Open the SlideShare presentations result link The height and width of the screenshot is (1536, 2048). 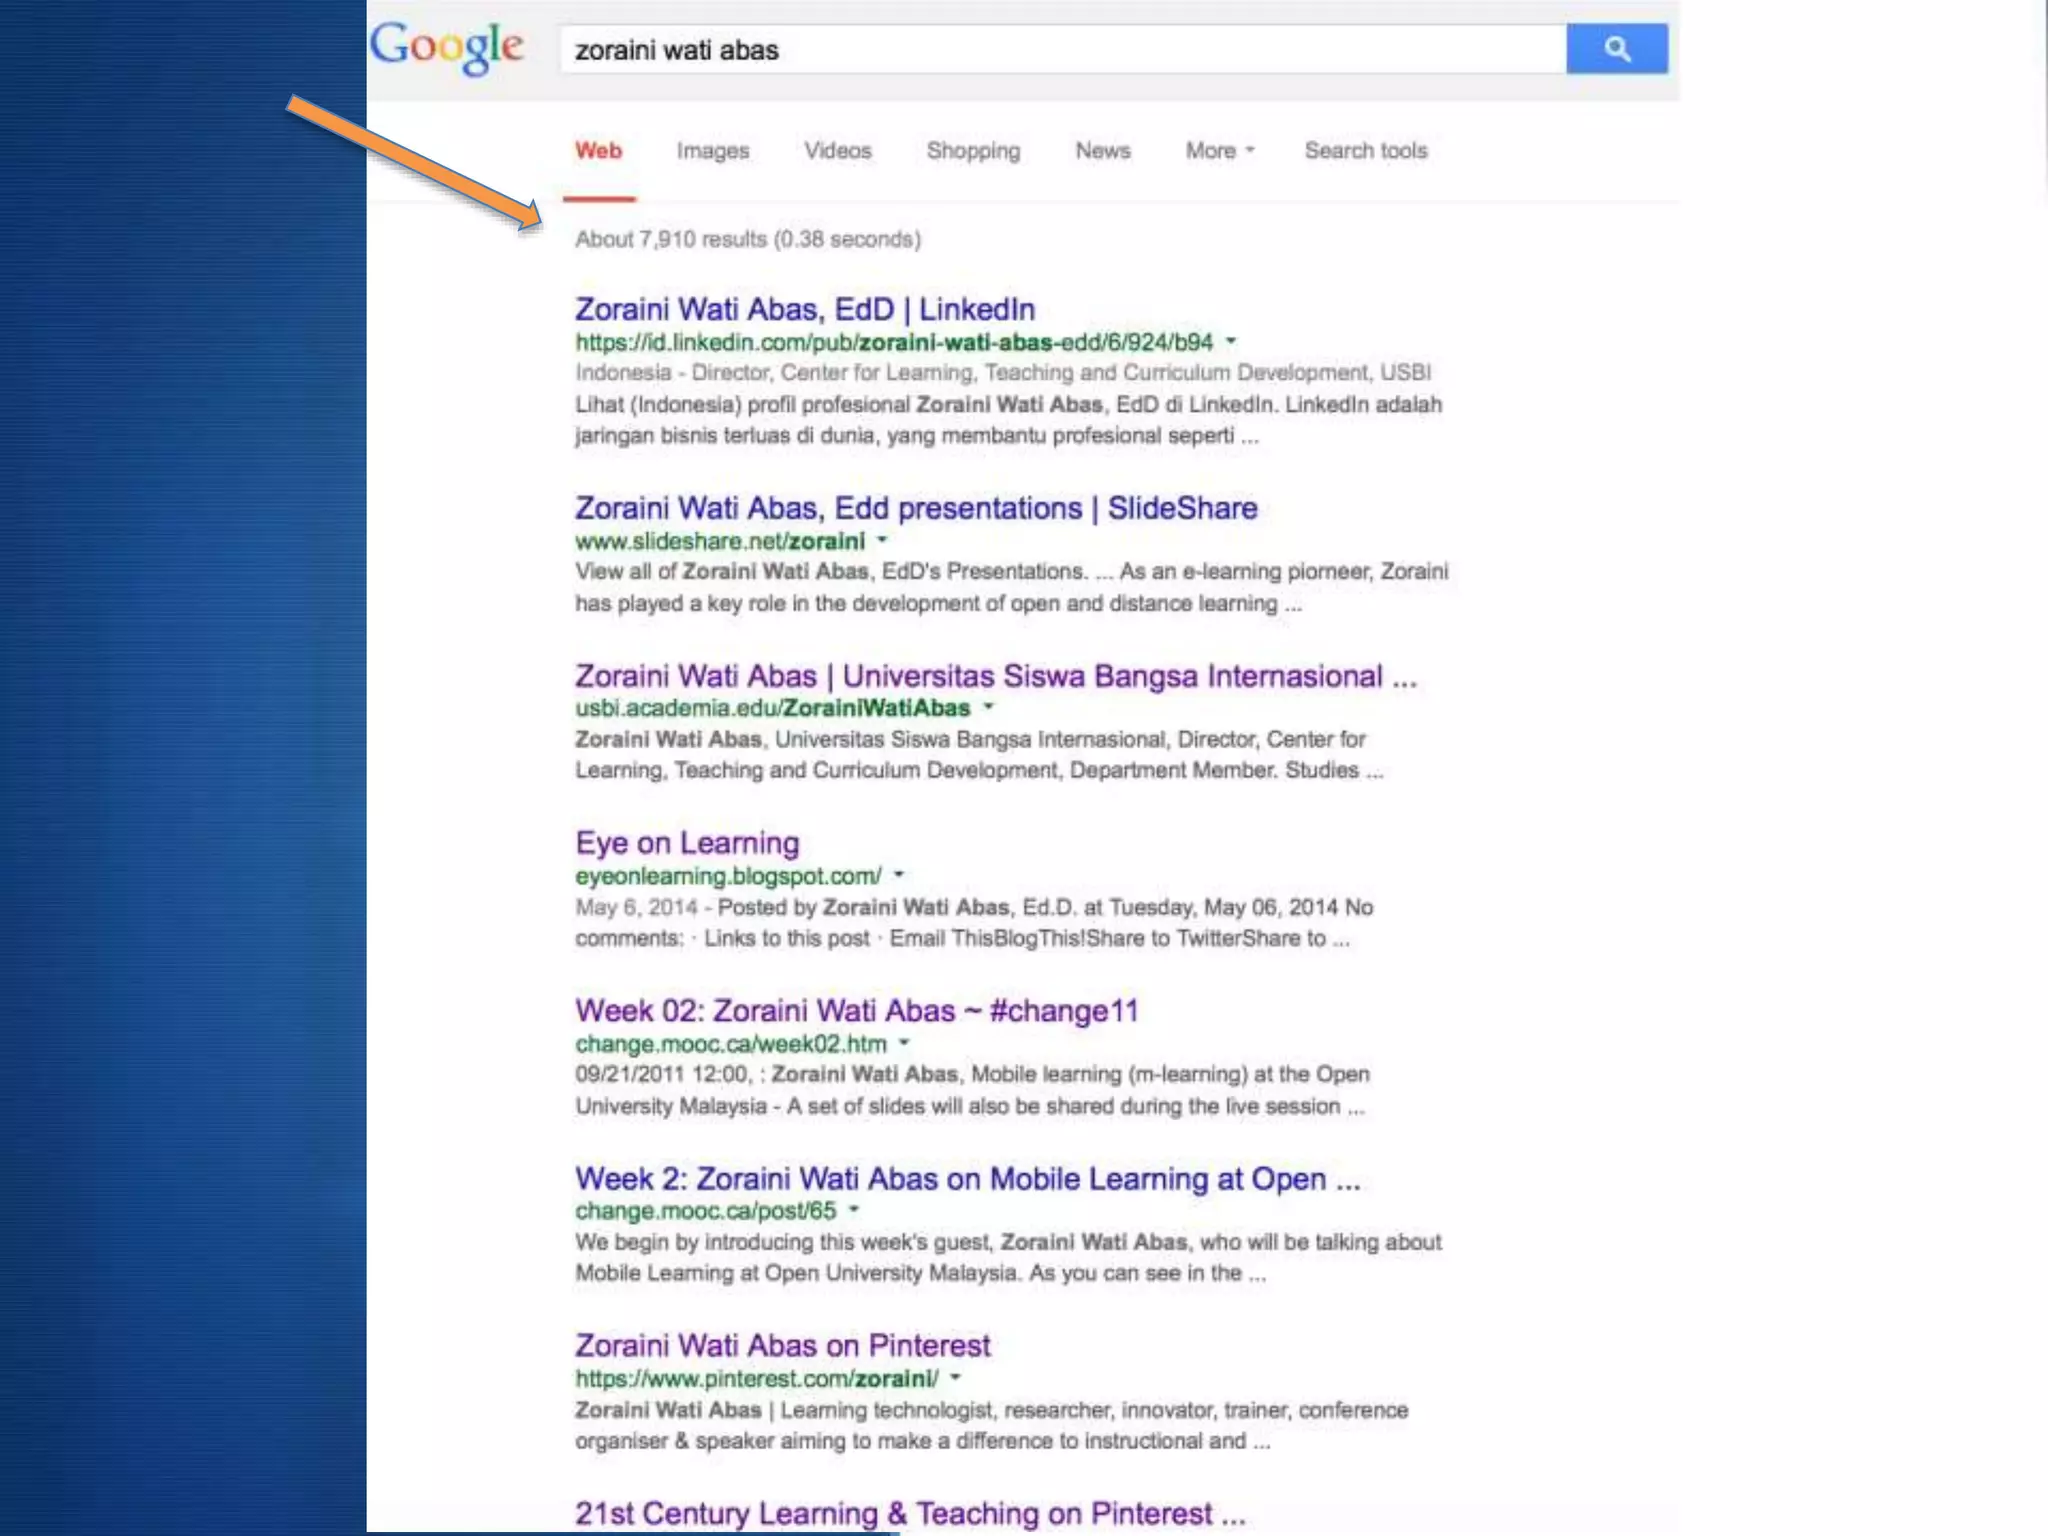pyautogui.click(x=915, y=508)
